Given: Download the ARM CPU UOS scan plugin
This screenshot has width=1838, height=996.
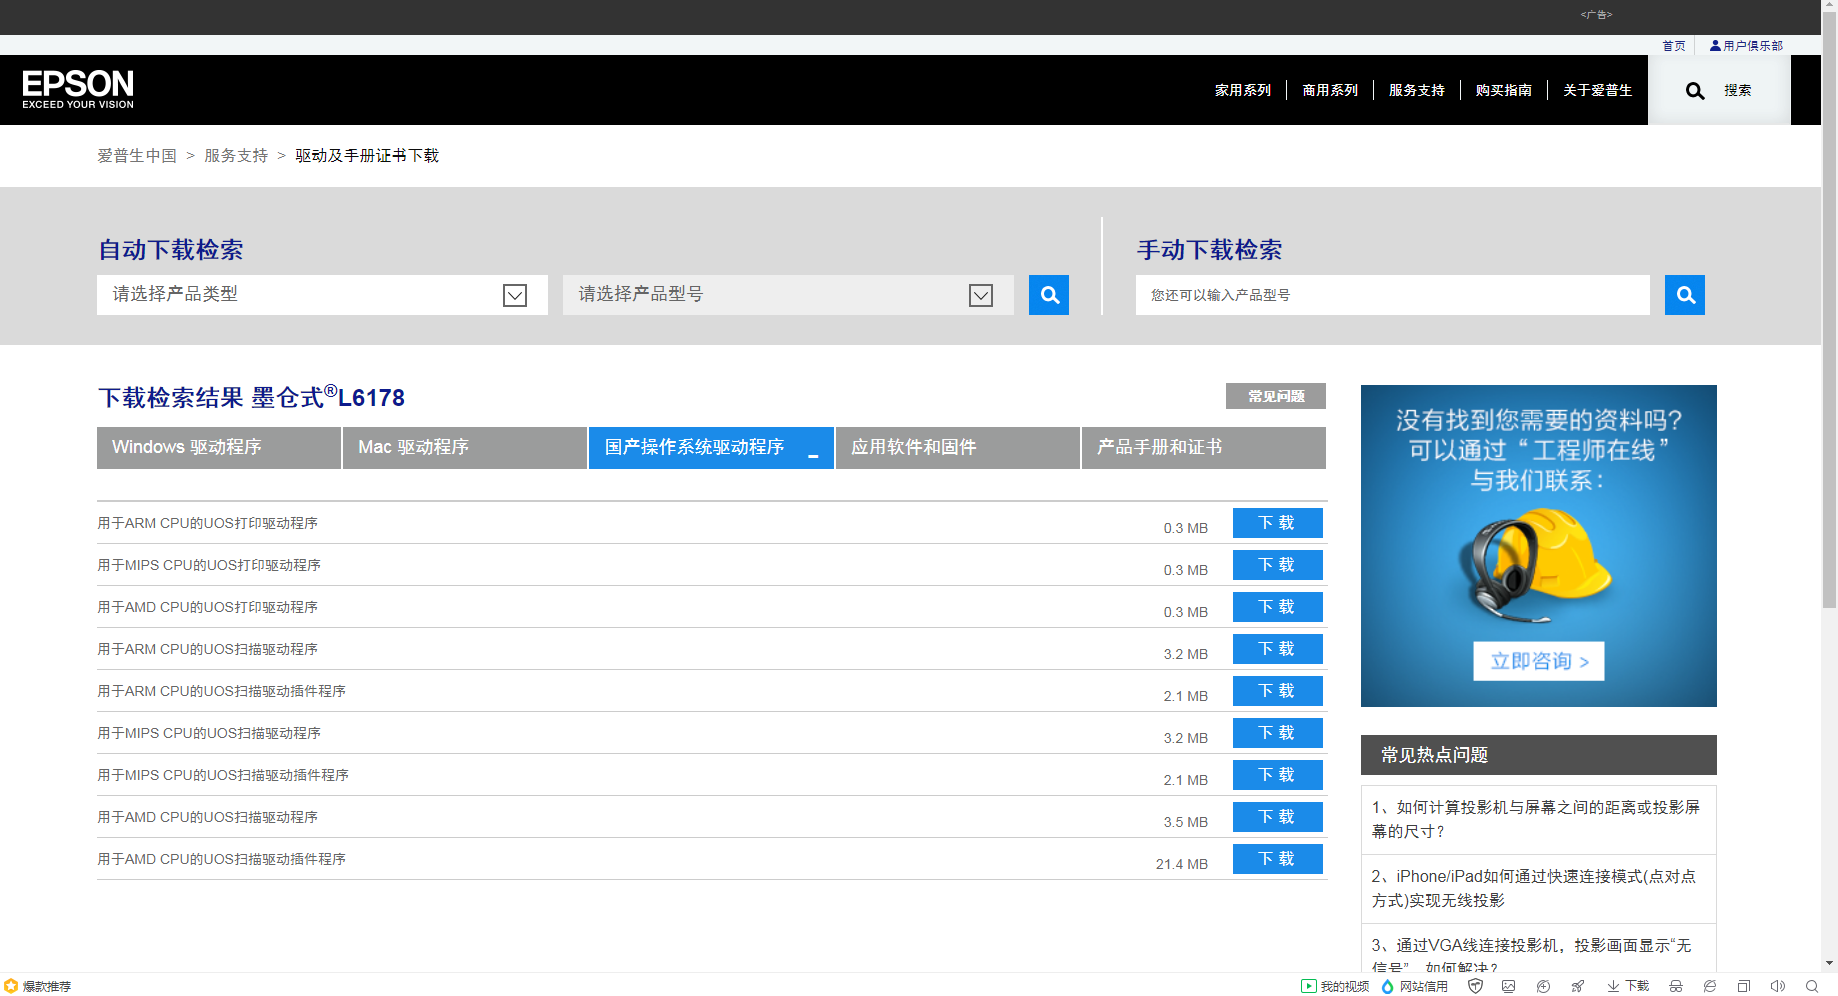Looking at the screenshot, I should (x=1278, y=691).
